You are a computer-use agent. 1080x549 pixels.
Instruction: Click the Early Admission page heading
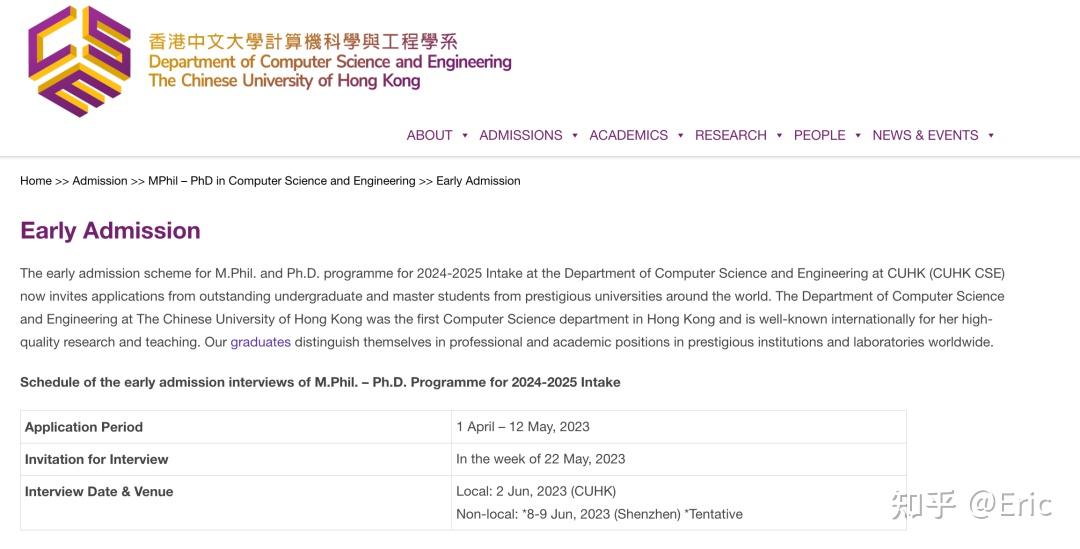(110, 230)
